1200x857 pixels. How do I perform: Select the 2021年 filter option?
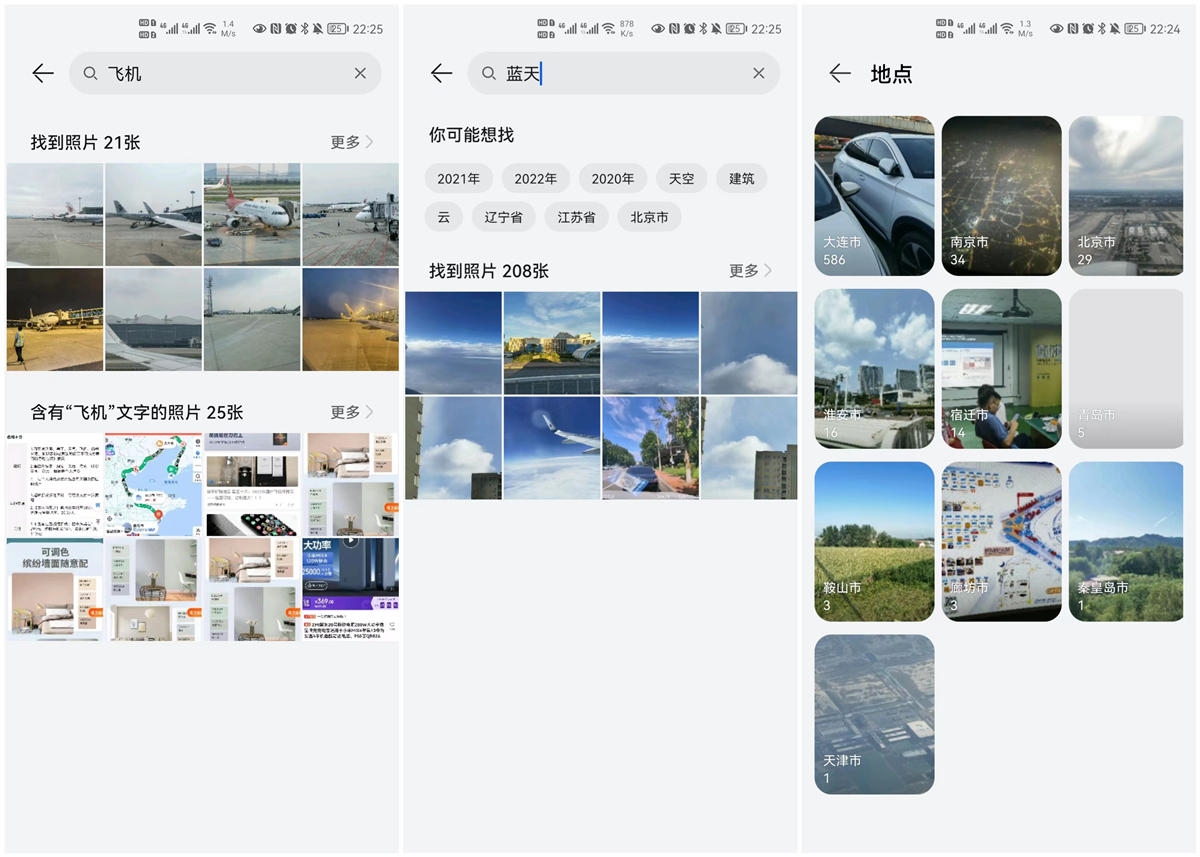458,178
